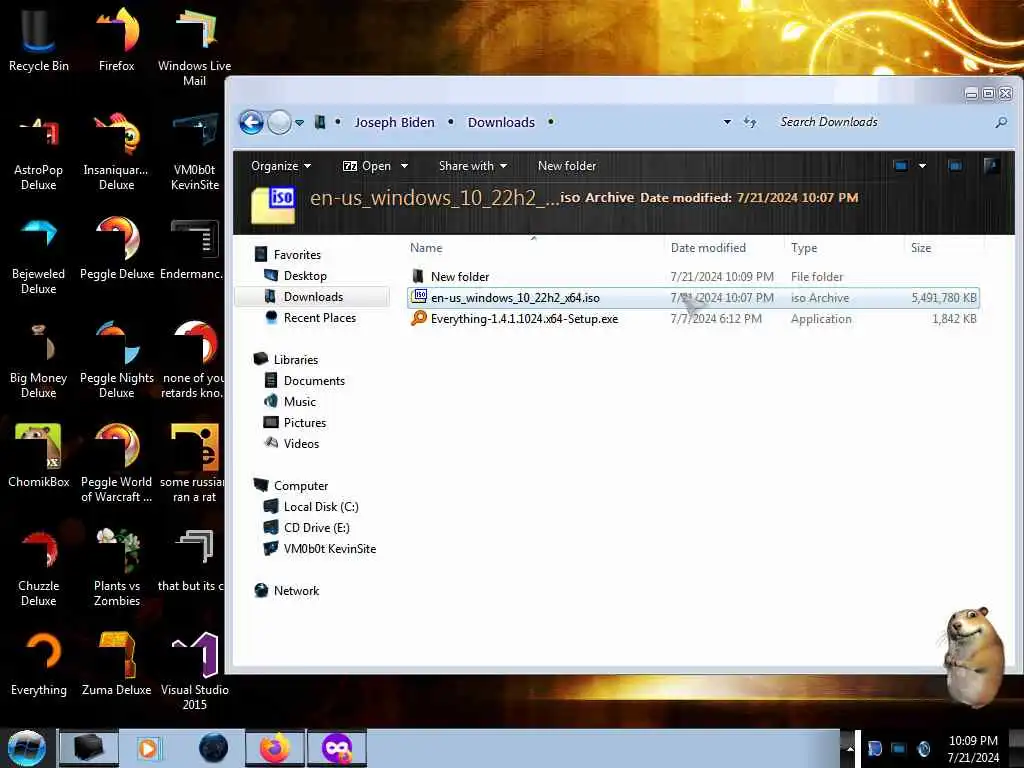This screenshot has height=768, width=1024.
Task: Open CD Drive (E:) in sidebar
Action: [x=316, y=527]
